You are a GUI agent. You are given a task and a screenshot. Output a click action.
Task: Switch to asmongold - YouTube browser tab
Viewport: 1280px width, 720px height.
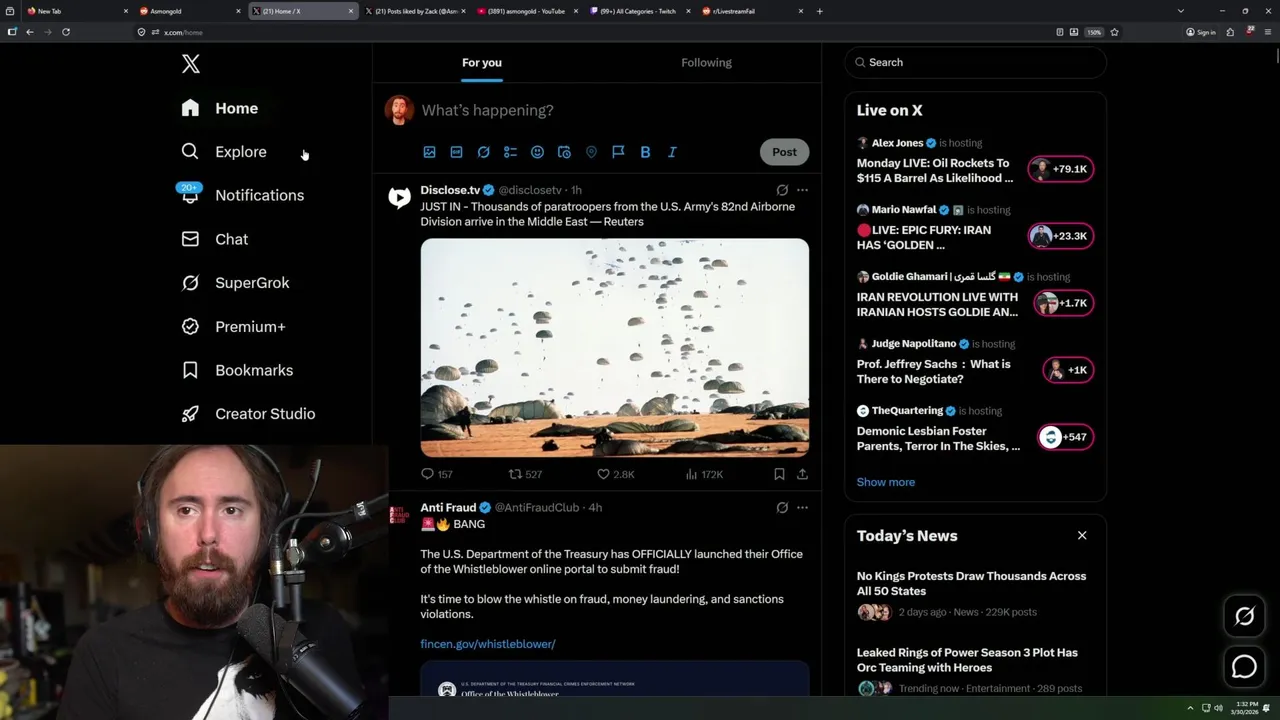coord(527,11)
